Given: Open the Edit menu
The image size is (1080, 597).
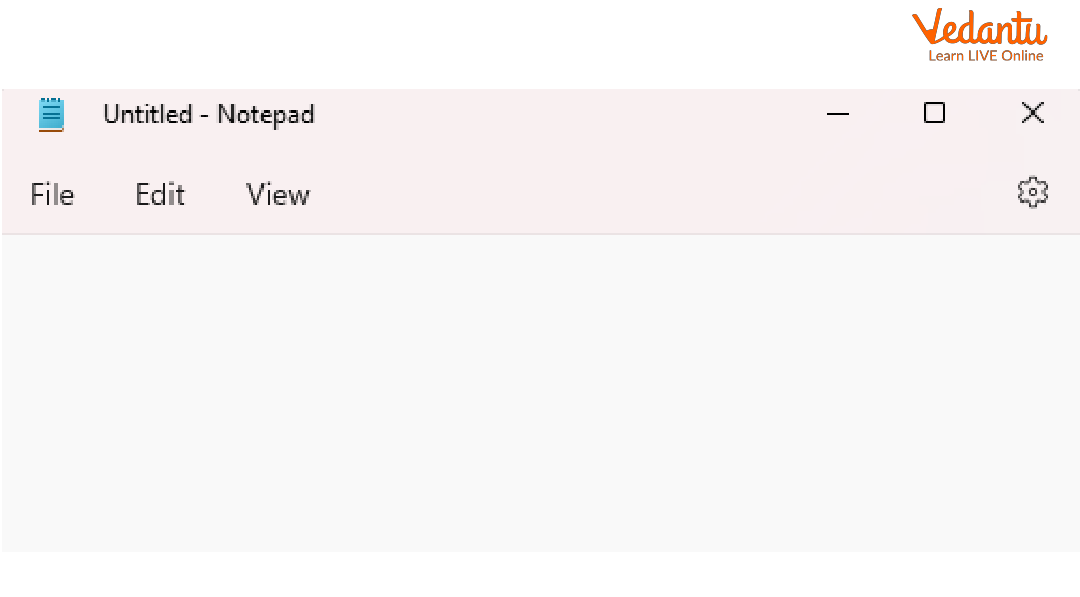Looking at the screenshot, I should (x=160, y=194).
